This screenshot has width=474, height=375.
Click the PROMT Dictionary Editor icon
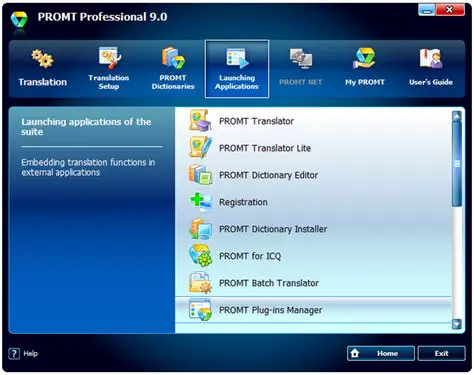[x=200, y=174]
